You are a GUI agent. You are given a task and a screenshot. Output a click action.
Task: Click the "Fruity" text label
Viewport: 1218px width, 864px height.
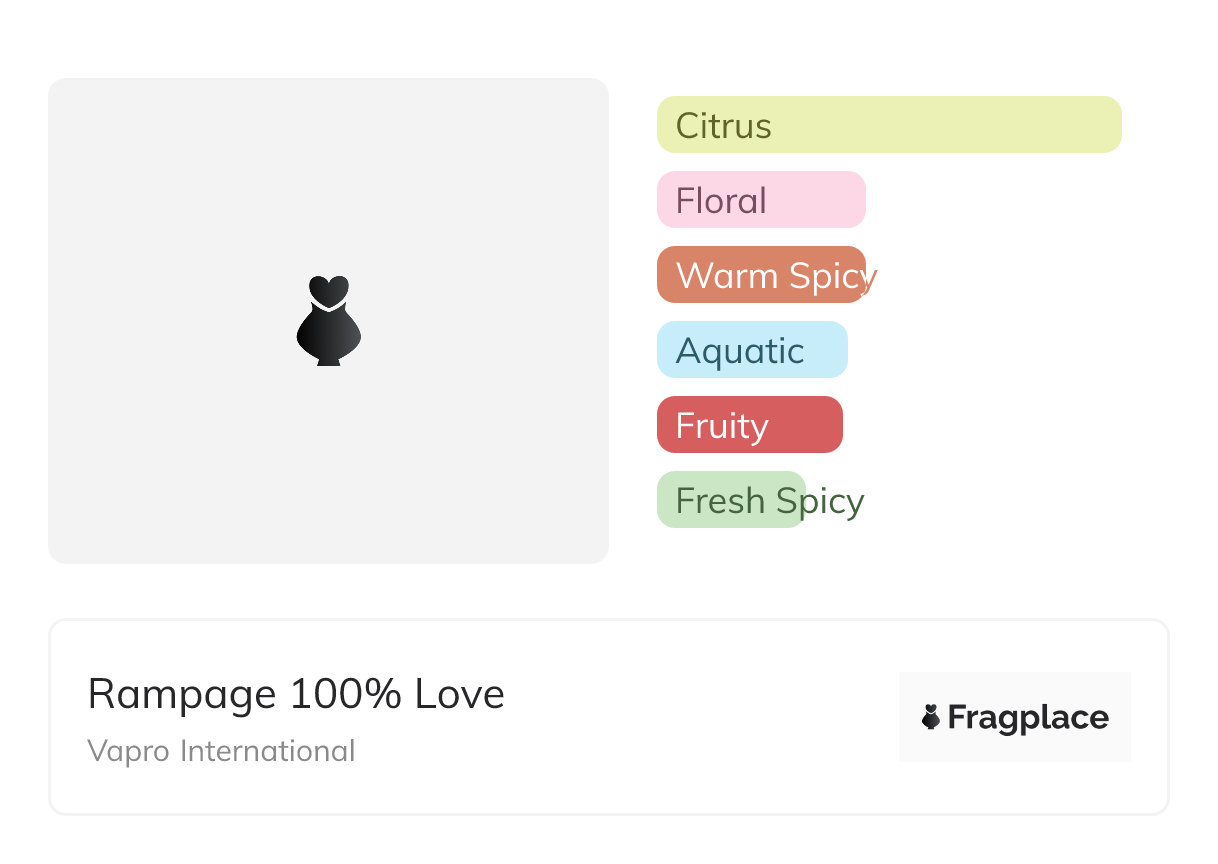[x=722, y=426]
